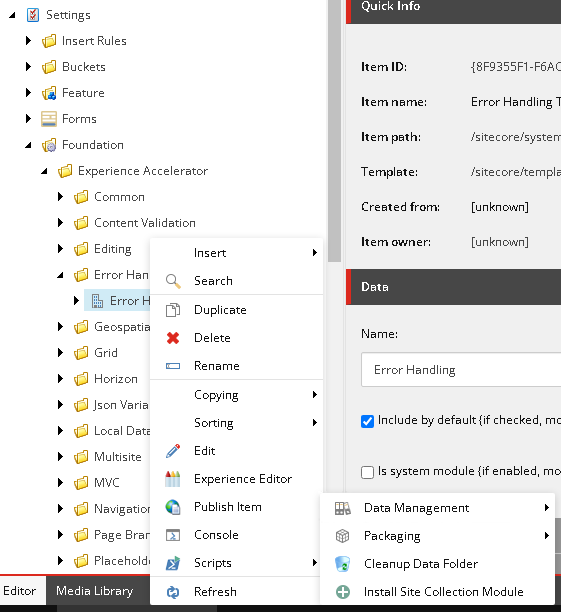
Task: Click the red X Delete icon
Action: pyautogui.click(x=173, y=338)
